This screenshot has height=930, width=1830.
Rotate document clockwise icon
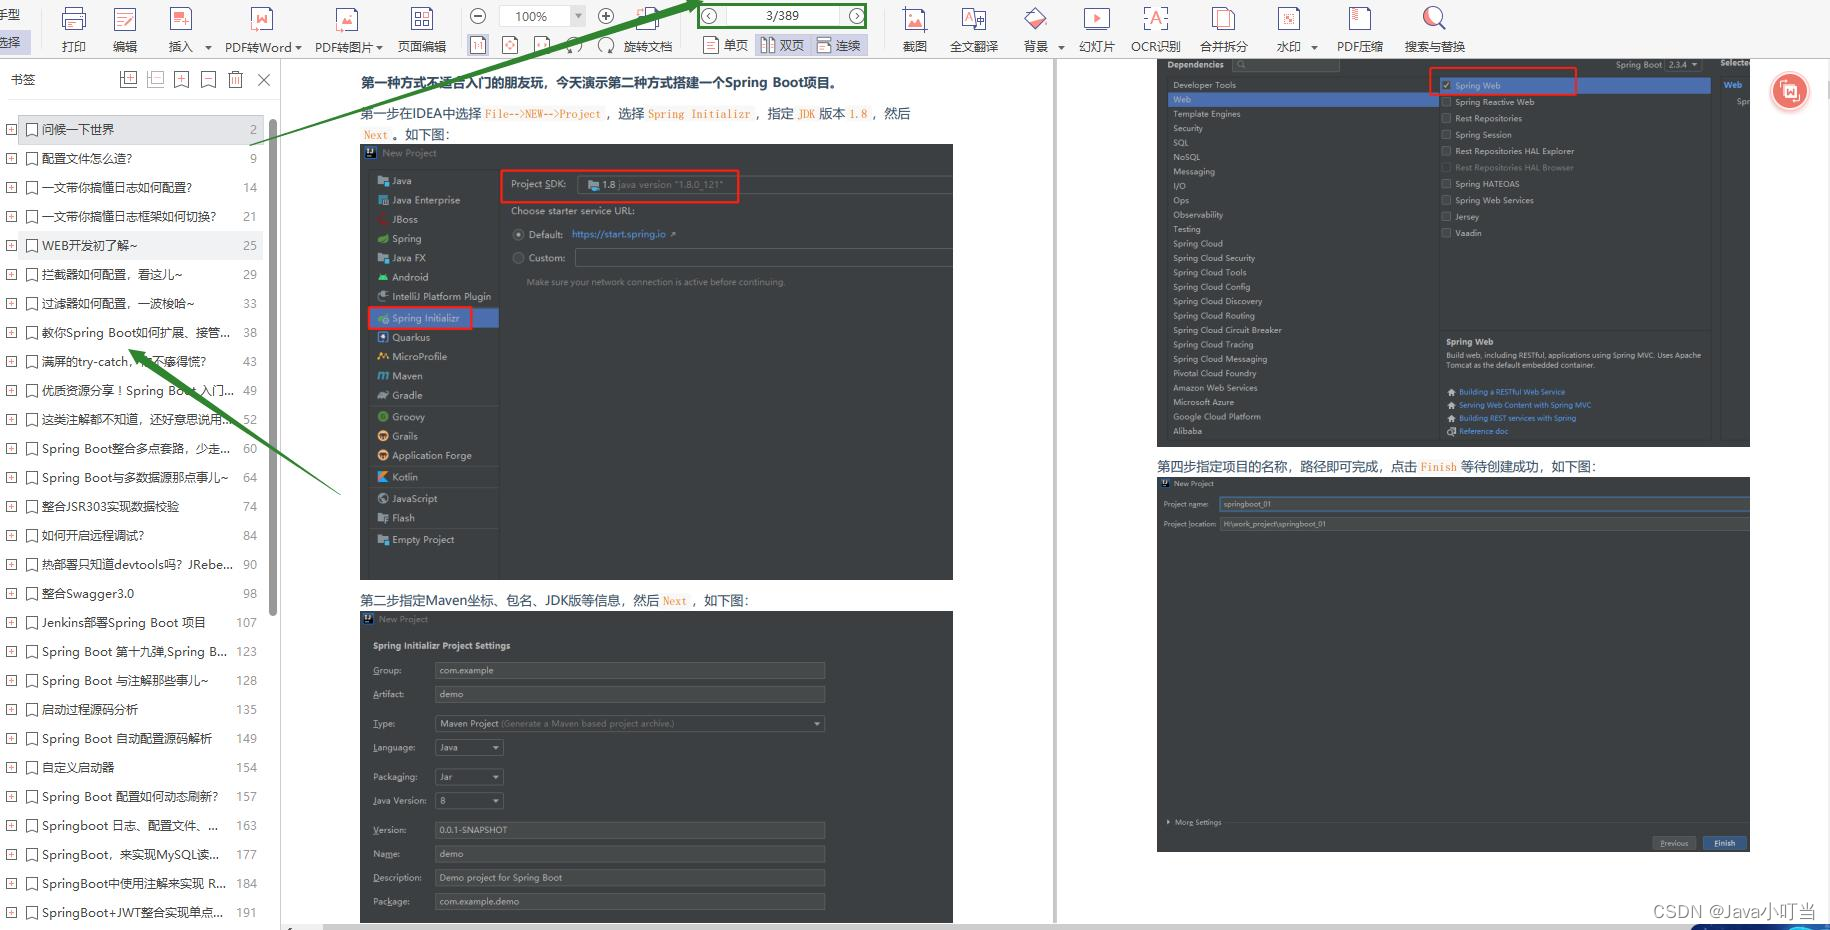coord(606,45)
